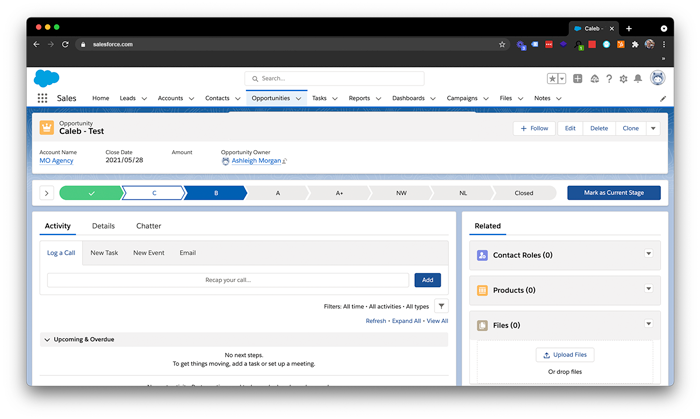Open the Leads dropdown chevron
The width and height of the screenshot is (700, 419).
[x=144, y=99]
